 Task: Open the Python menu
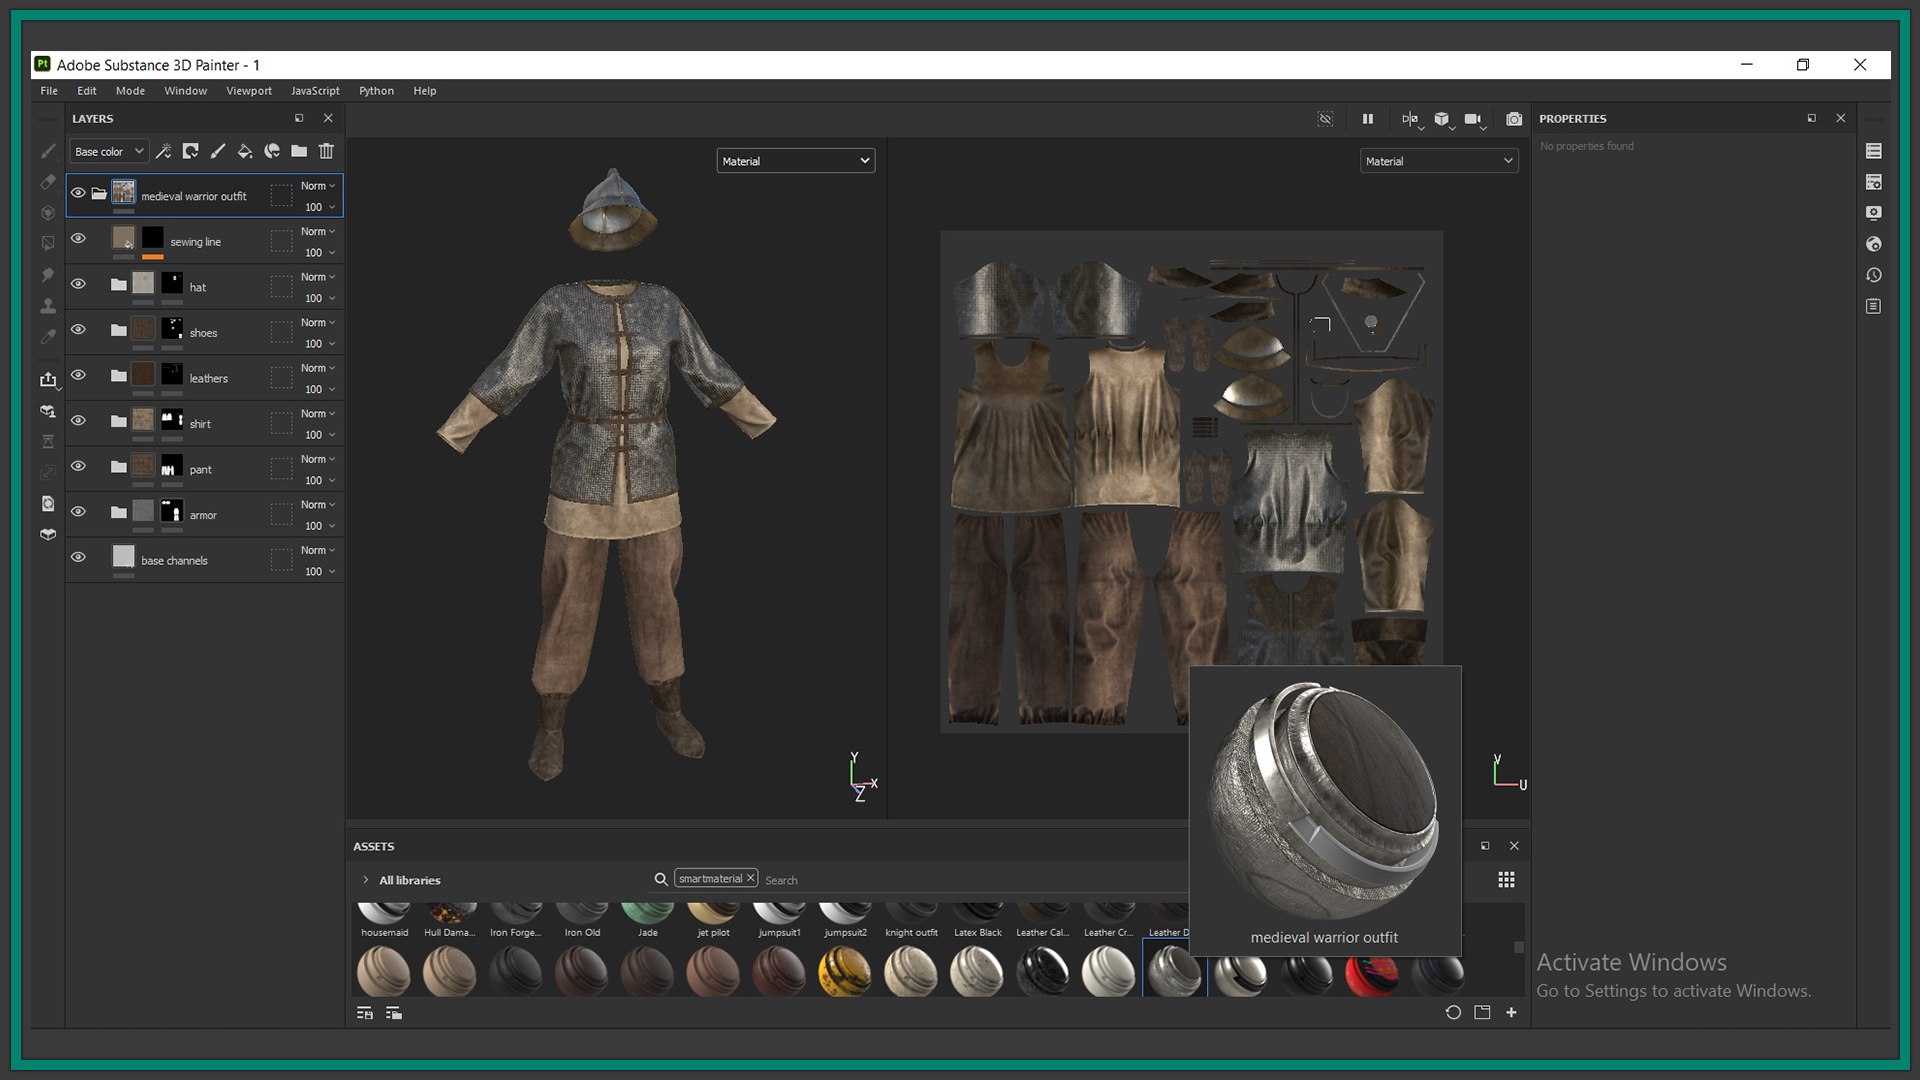point(377,91)
